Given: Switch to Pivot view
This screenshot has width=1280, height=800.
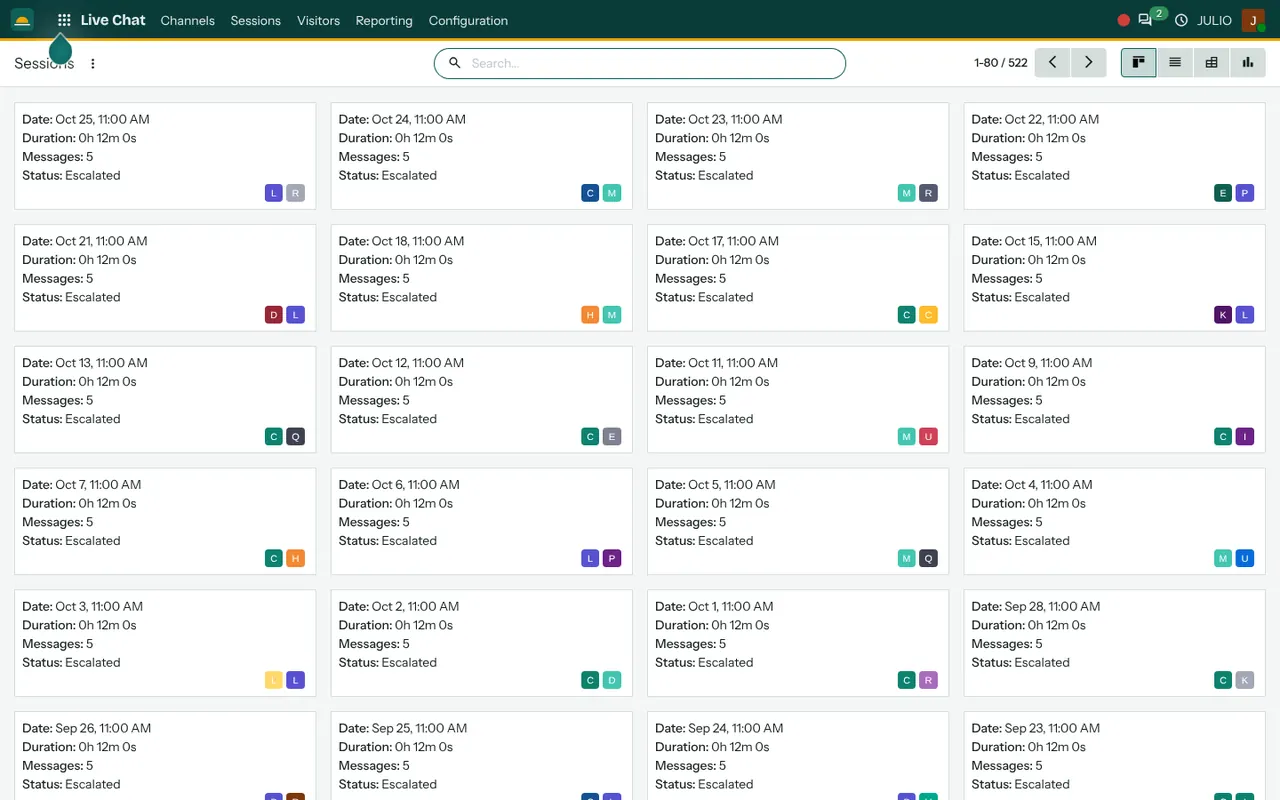Looking at the screenshot, I should [x=1211, y=62].
